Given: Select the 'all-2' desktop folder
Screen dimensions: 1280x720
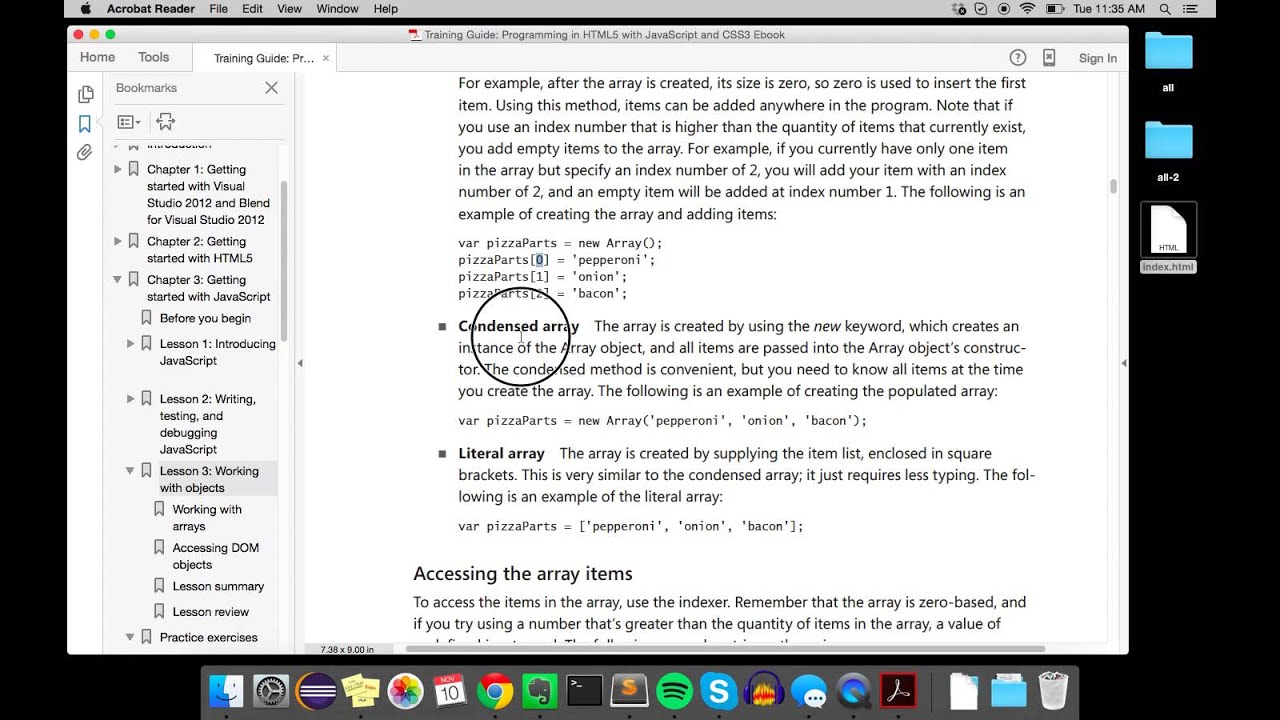Looking at the screenshot, I should (1168, 152).
